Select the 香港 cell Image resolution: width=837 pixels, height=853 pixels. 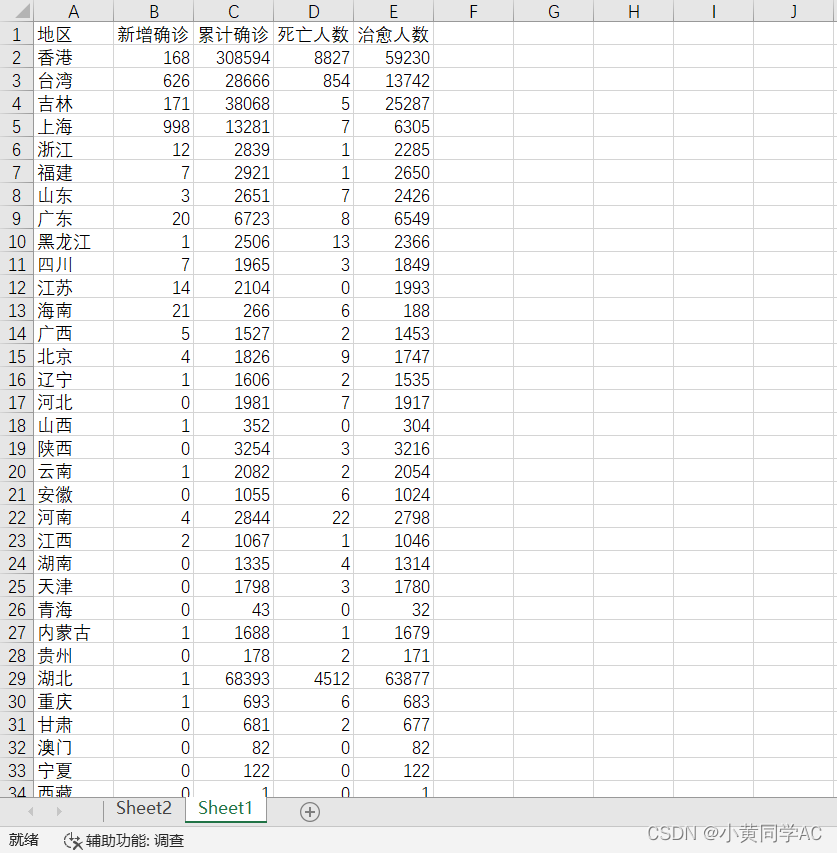73,57
